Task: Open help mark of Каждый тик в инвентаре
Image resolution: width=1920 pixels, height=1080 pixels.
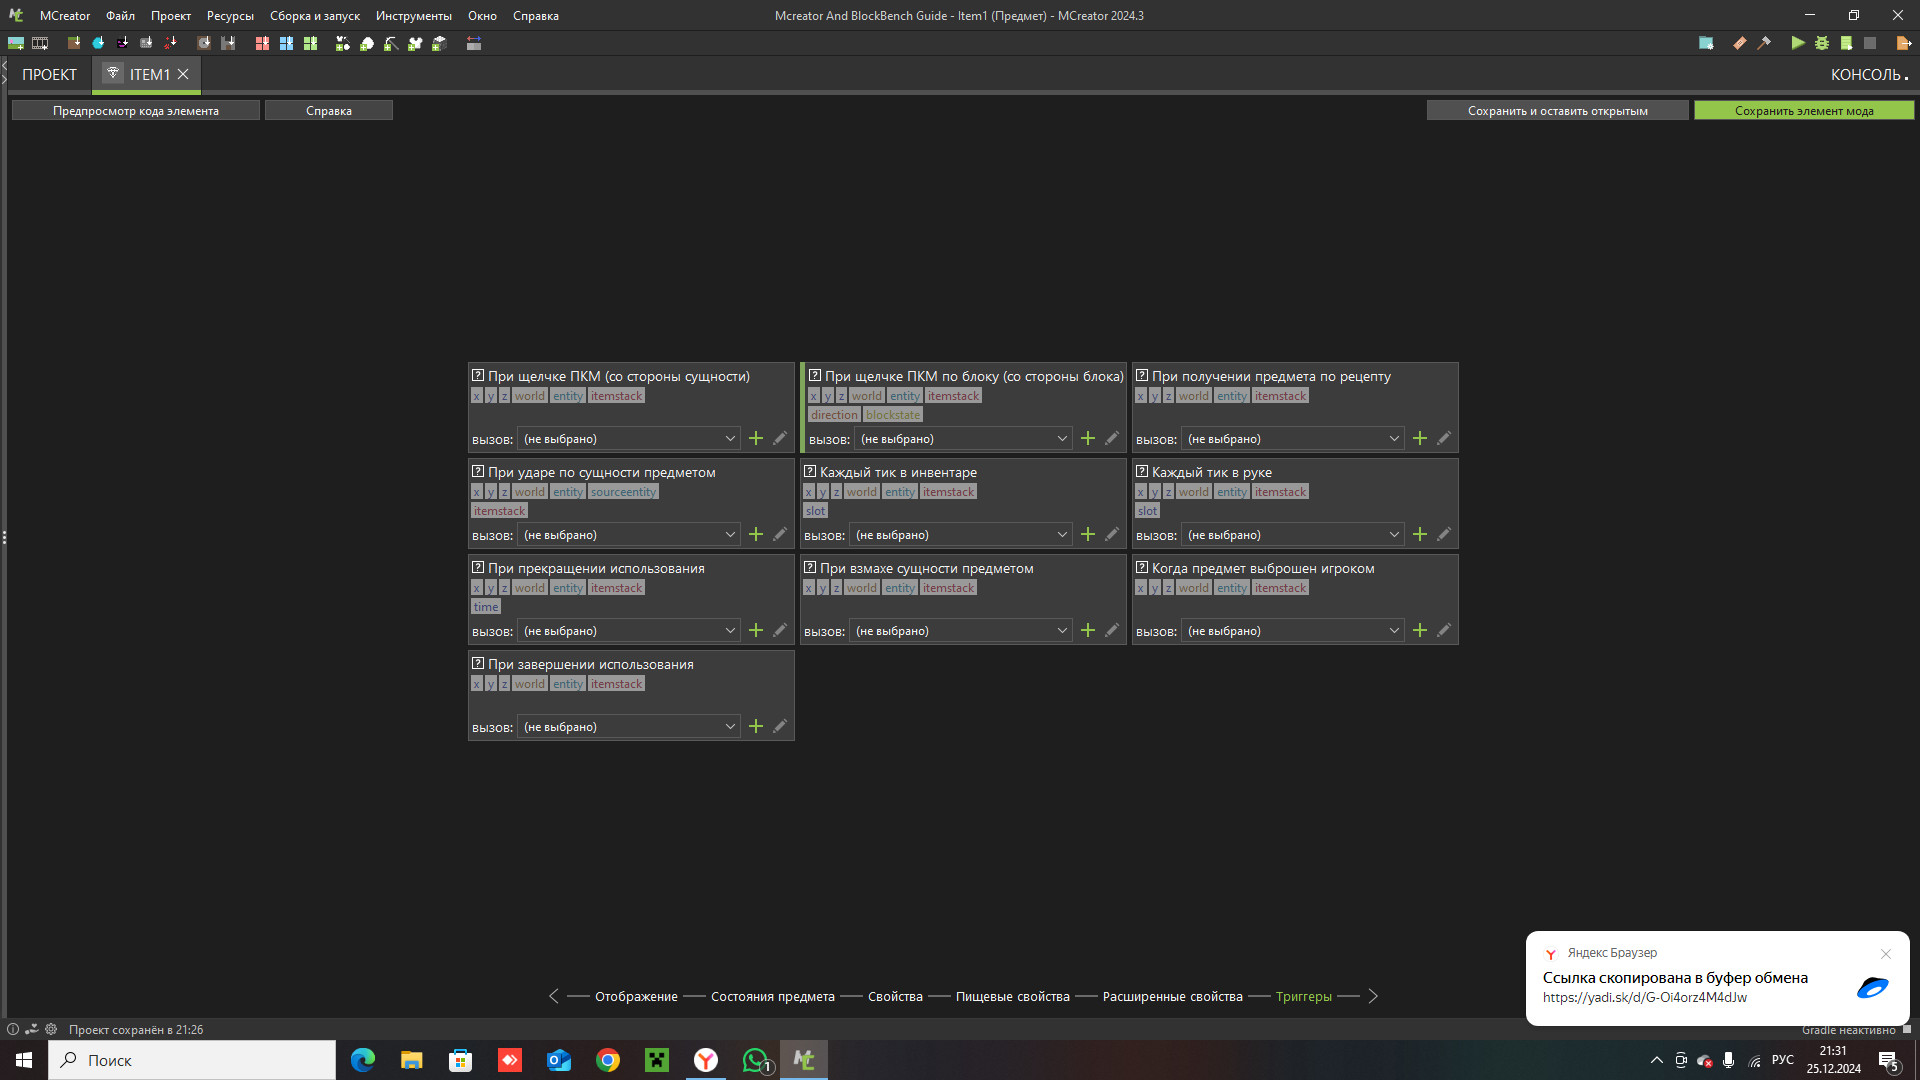Action: tap(810, 472)
